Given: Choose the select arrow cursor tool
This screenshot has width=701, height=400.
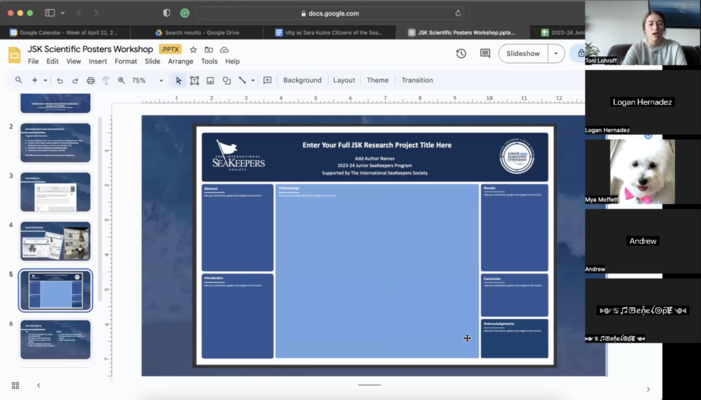Looking at the screenshot, I should tap(179, 80).
